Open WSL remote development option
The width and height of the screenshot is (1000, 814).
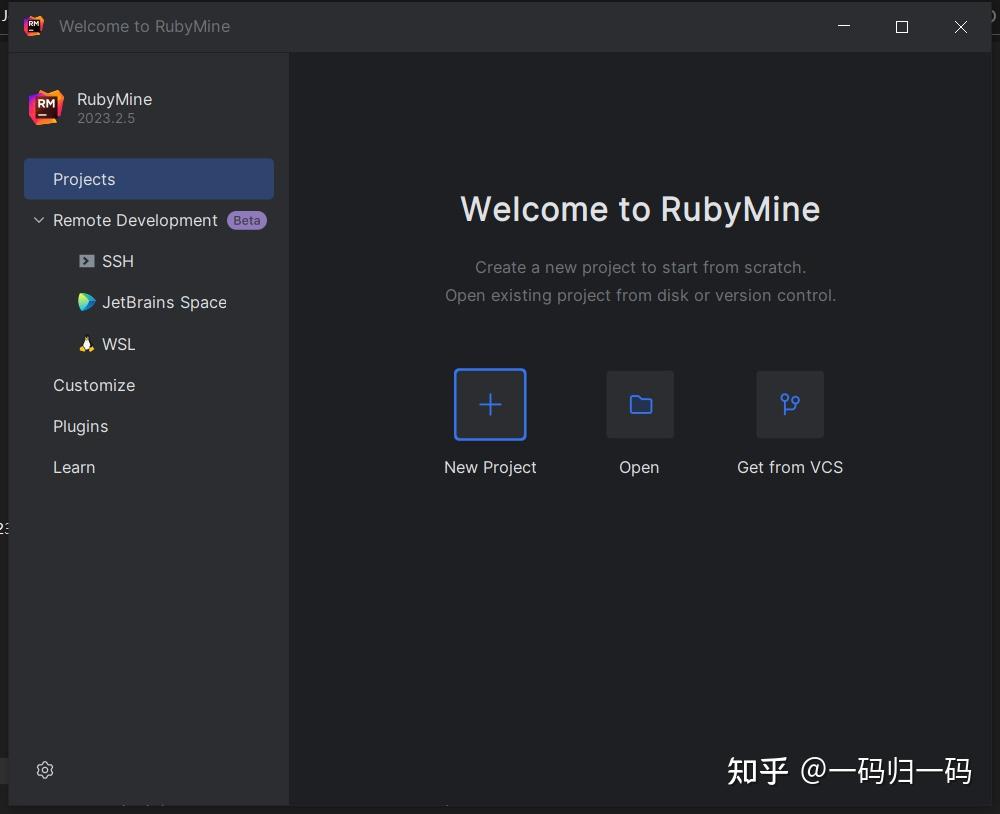point(117,343)
